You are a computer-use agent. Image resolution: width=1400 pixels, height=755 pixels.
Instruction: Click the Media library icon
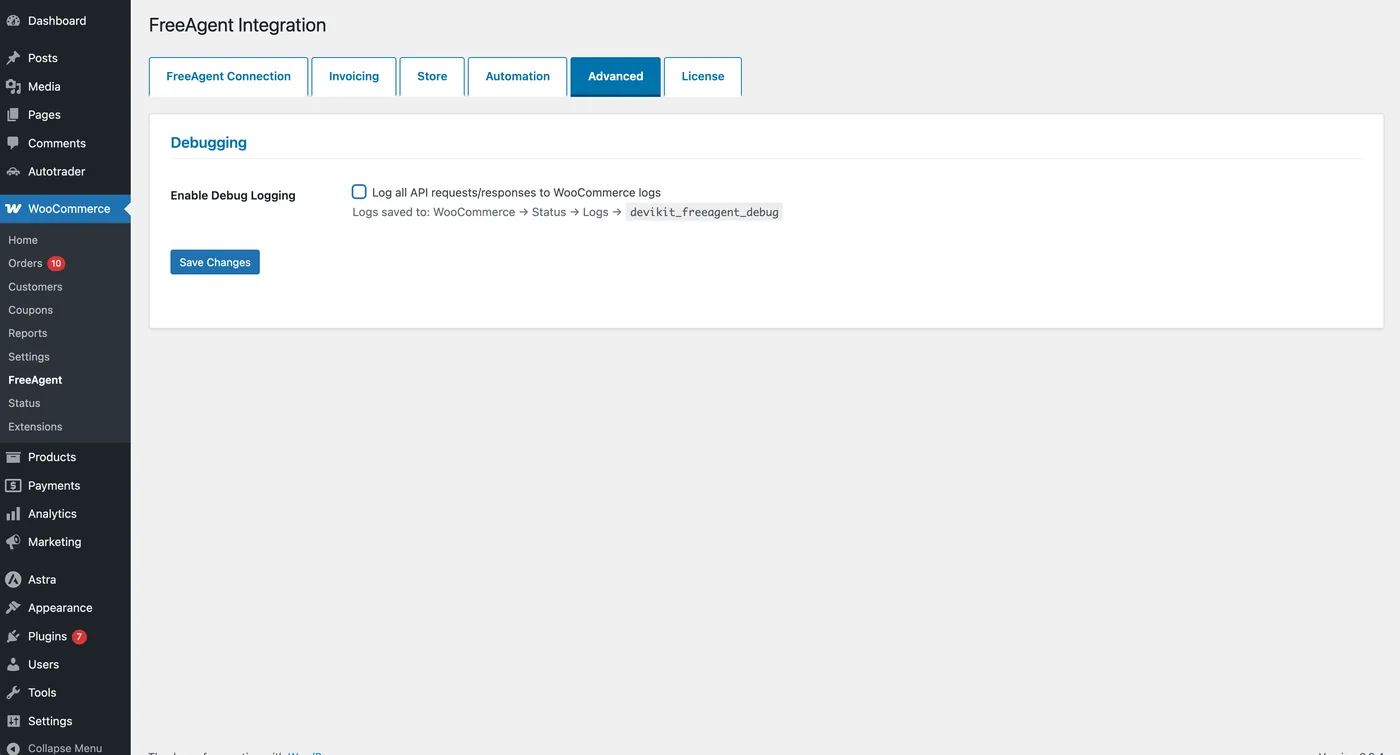click(x=13, y=87)
